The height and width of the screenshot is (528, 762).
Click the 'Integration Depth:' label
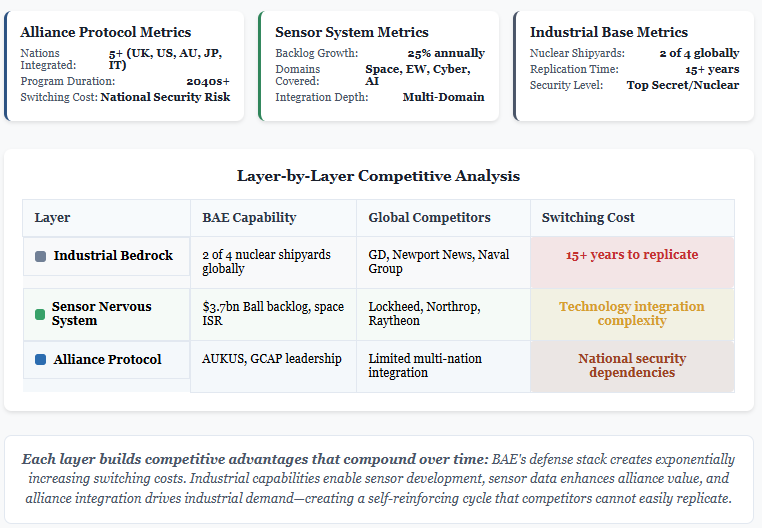coord(322,97)
